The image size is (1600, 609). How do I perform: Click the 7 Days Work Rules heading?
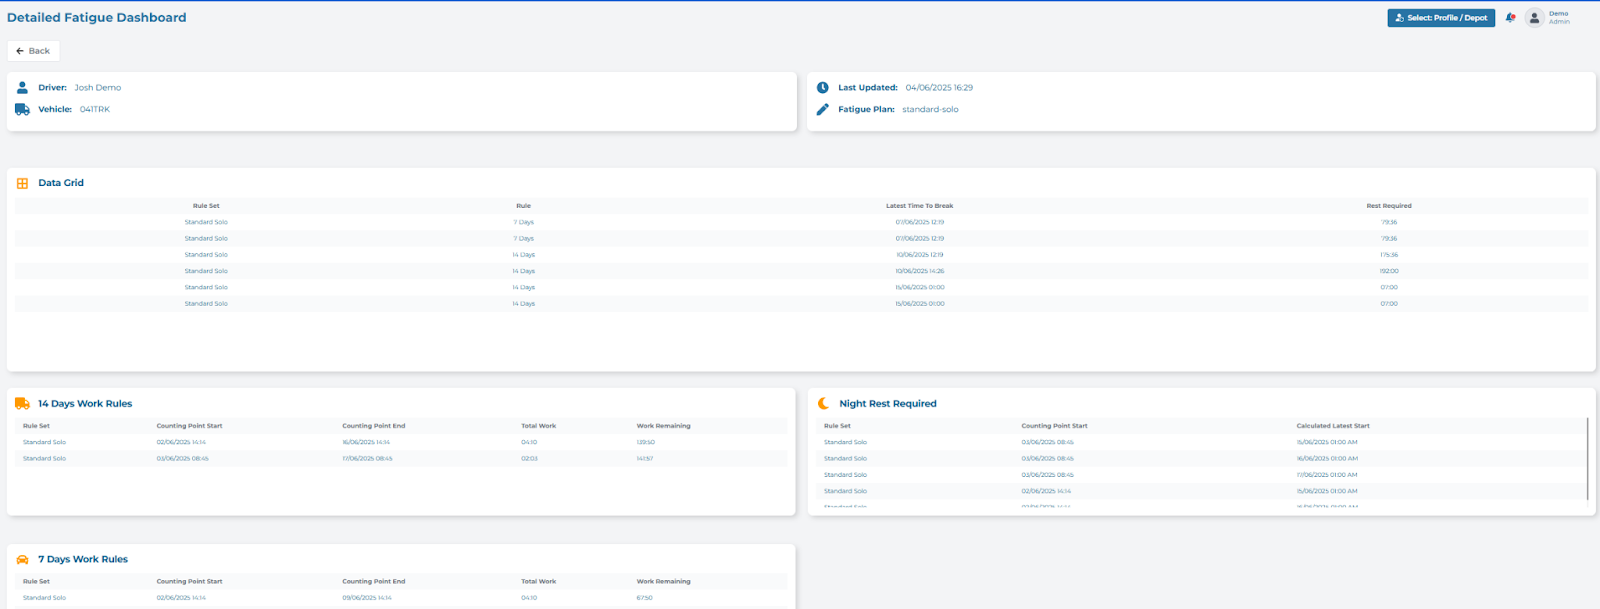click(x=83, y=560)
